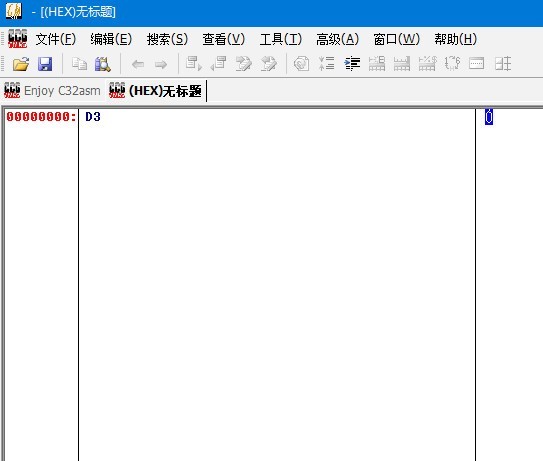
Task: Click the second ruler grid toolbar icon
Action: 402,64
